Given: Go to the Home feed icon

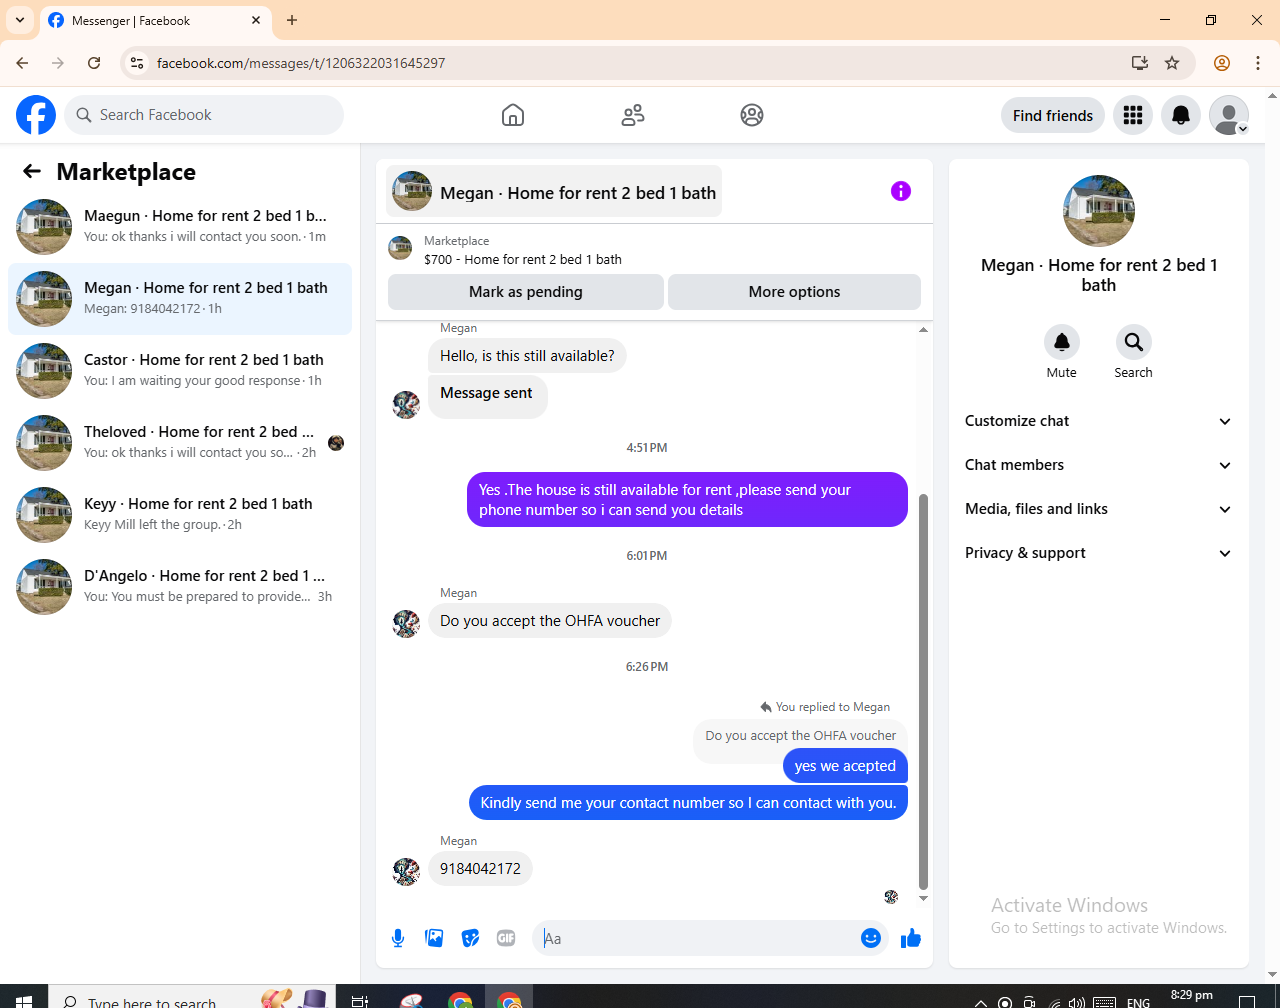Looking at the screenshot, I should coord(513,115).
